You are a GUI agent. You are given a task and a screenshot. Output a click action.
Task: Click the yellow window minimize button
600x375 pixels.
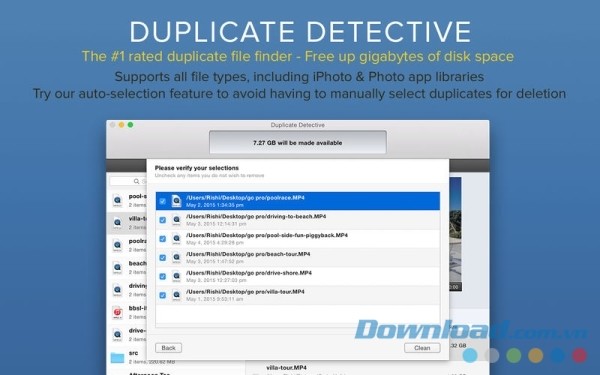coord(121,125)
